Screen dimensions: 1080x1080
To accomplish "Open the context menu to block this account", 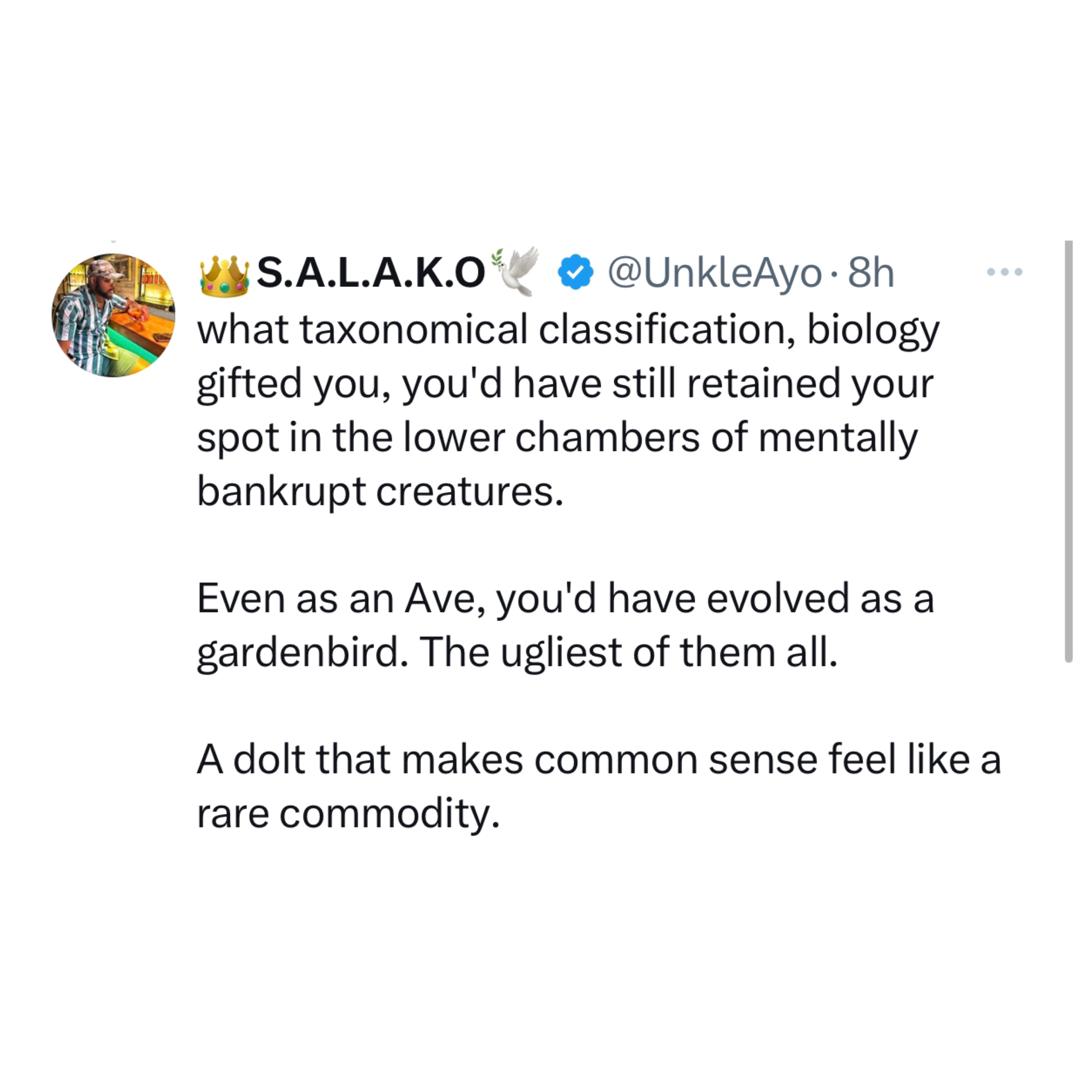I will point(1004,269).
